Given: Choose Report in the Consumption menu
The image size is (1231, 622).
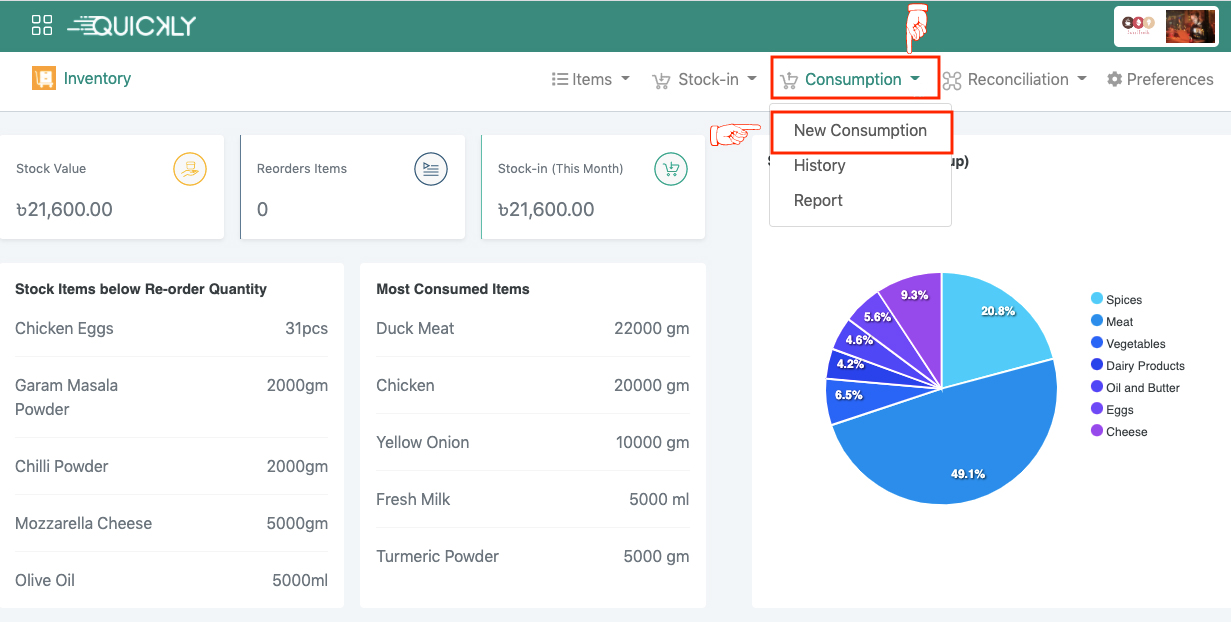Looking at the screenshot, I should (x=818, y=201).
